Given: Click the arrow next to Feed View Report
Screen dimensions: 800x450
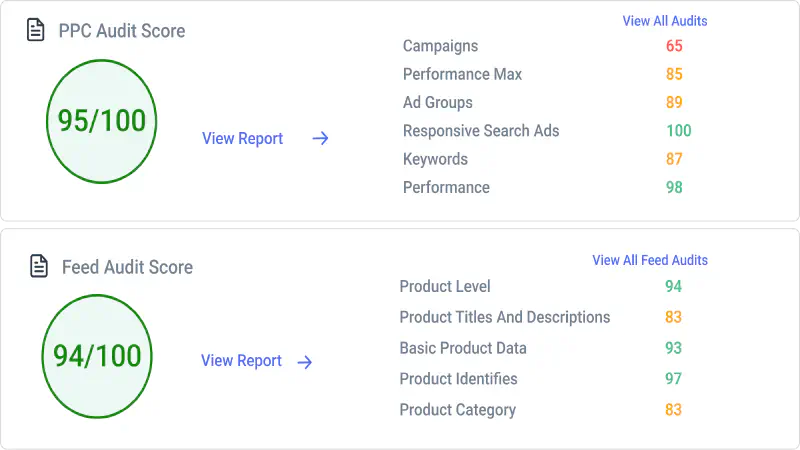Looking at the screenshot, I should click(305, 362).
